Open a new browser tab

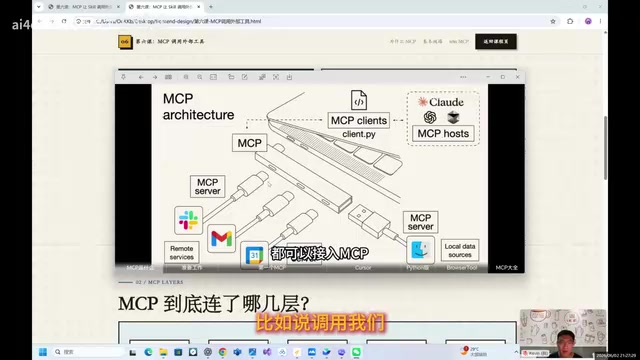(211, 7)
